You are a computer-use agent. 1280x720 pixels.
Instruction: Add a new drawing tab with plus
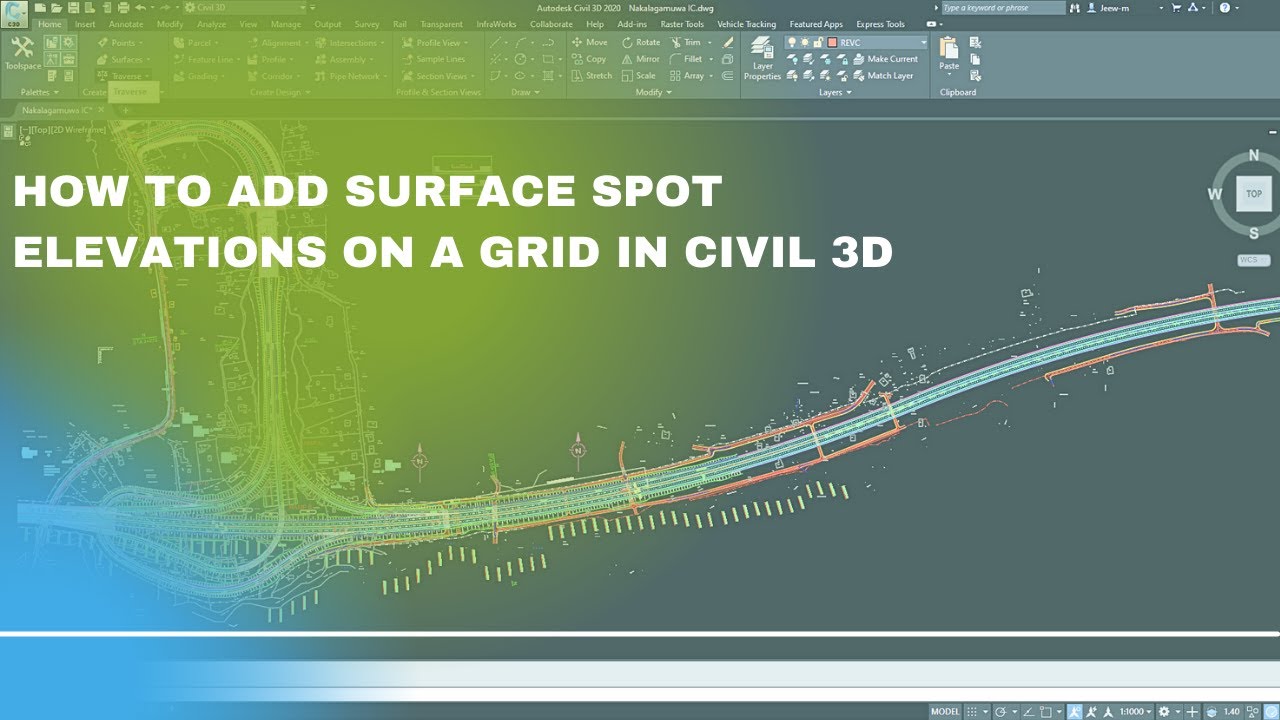click(x=125, y=109)
